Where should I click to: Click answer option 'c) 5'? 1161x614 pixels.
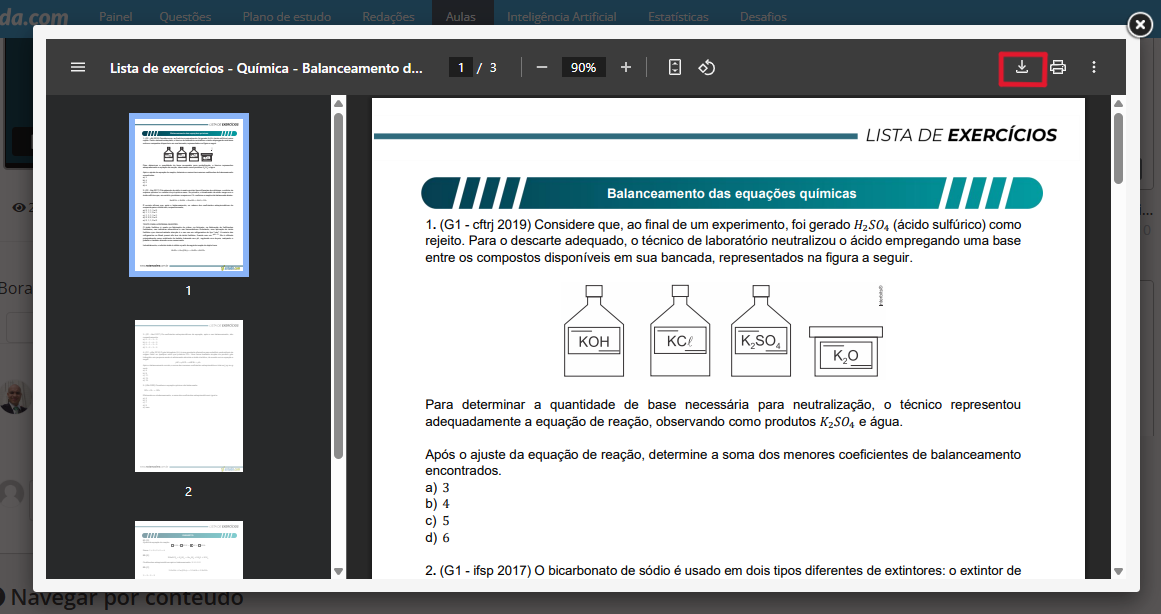437,521
